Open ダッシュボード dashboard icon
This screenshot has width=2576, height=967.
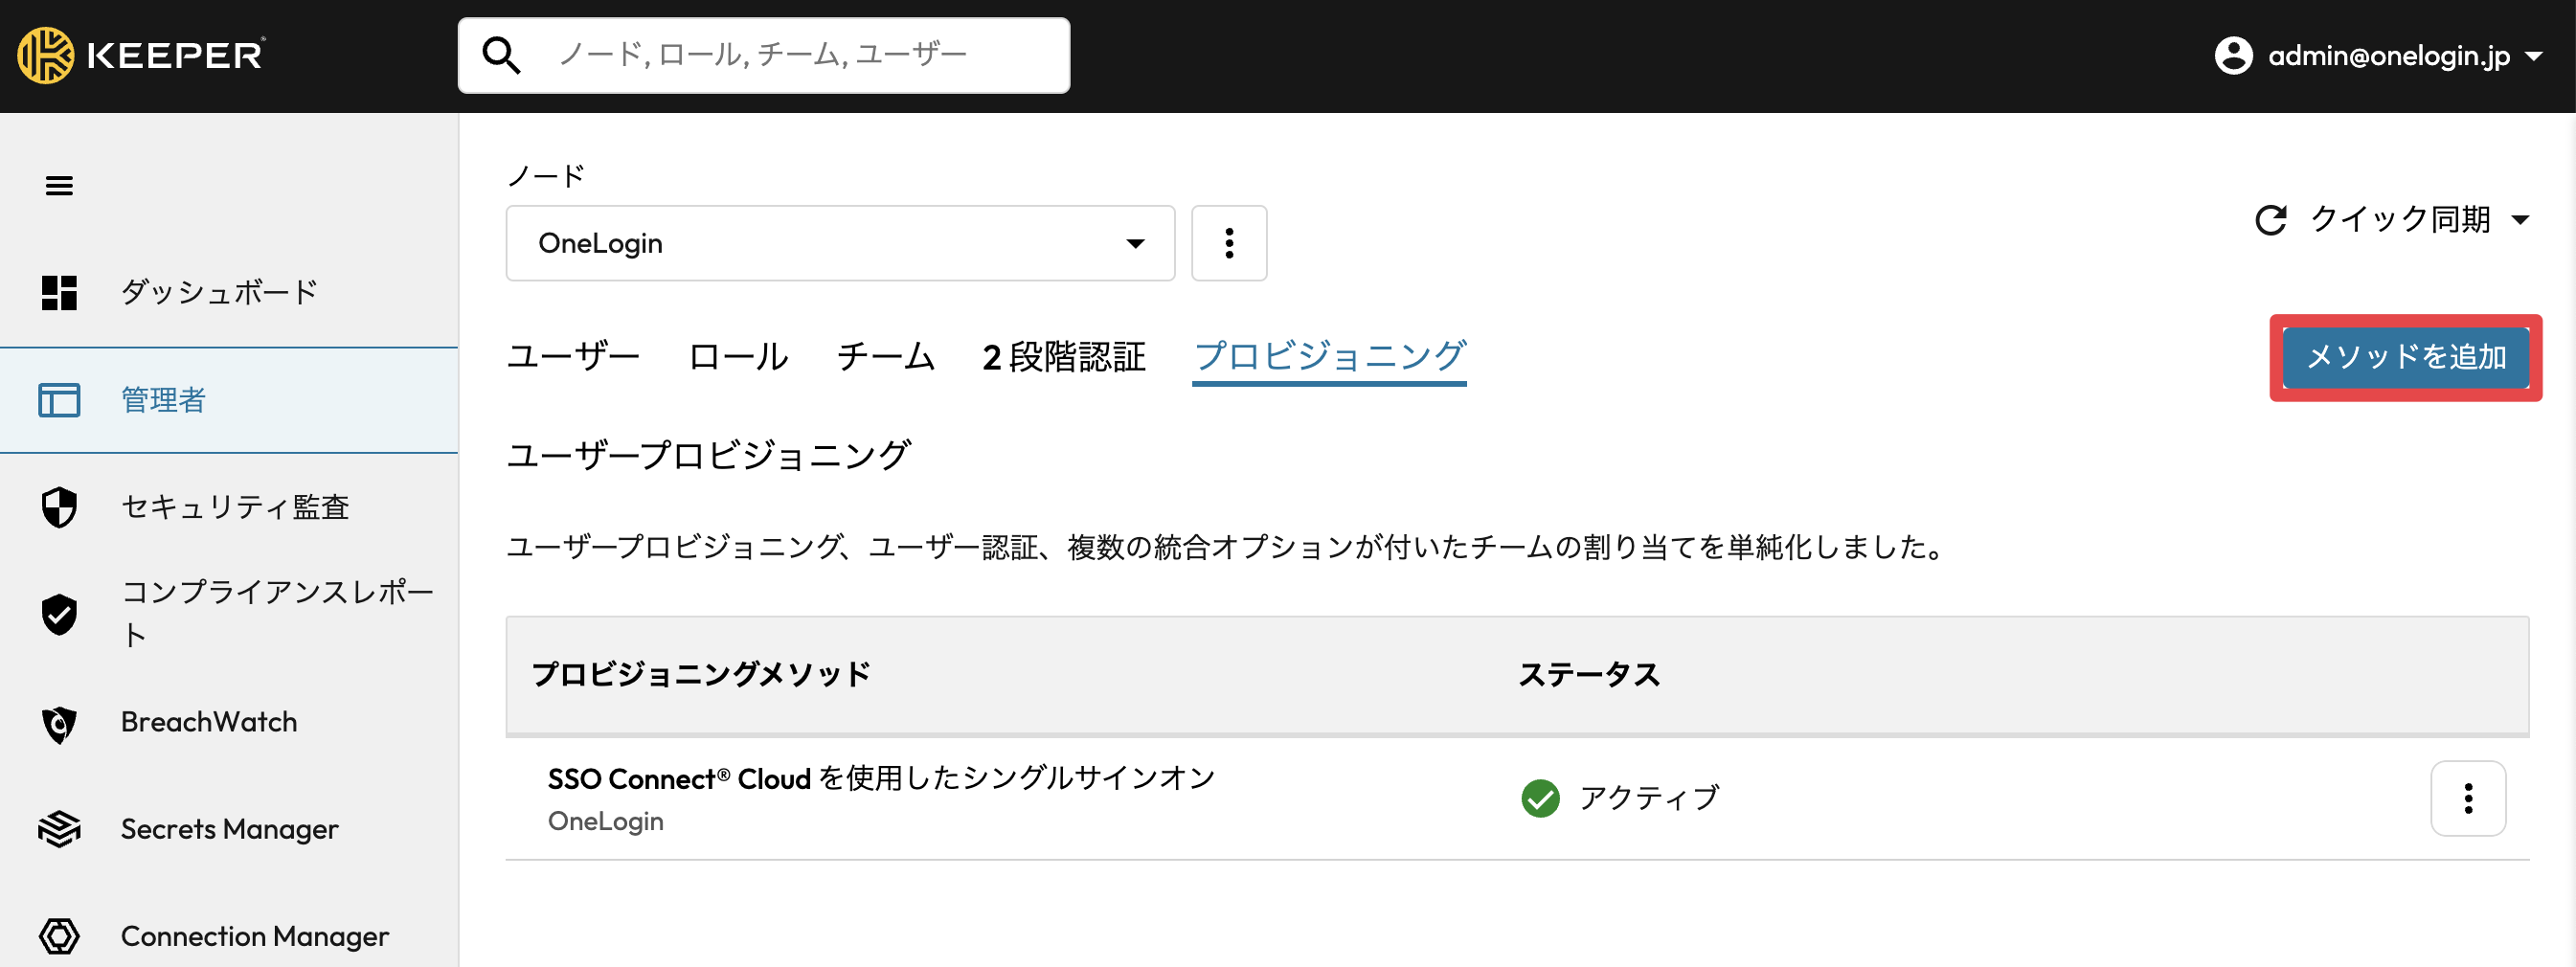pos(59,293)
